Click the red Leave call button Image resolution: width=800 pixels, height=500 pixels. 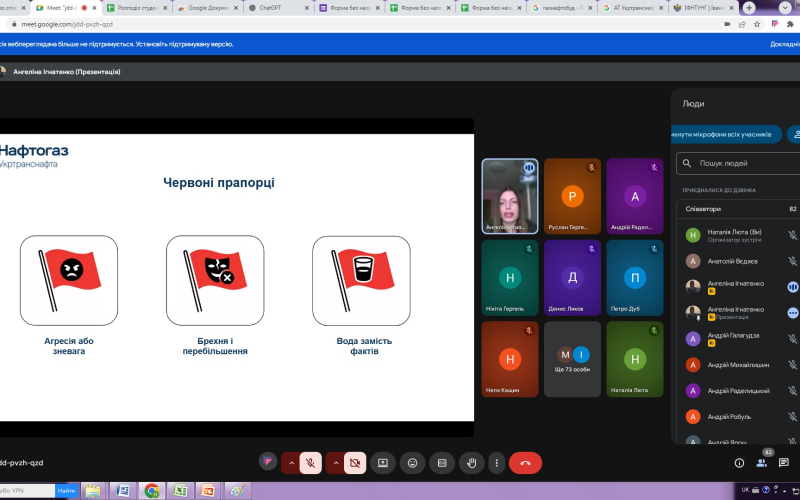pos(525,463)
